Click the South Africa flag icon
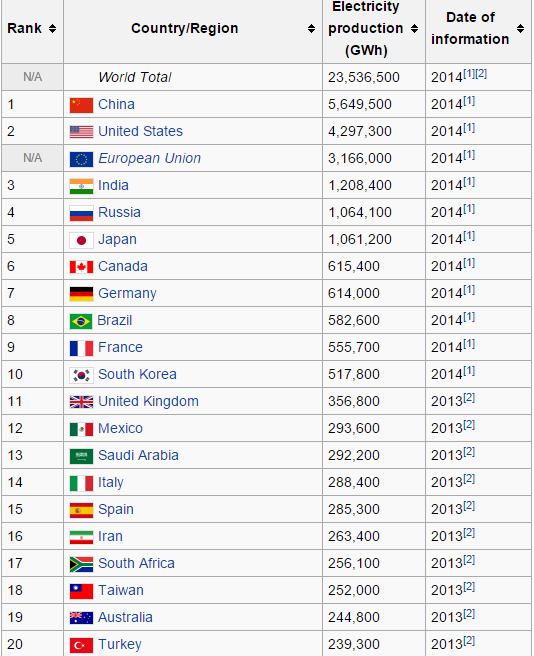This screenshot has height=656, width=534. (81, 564)
